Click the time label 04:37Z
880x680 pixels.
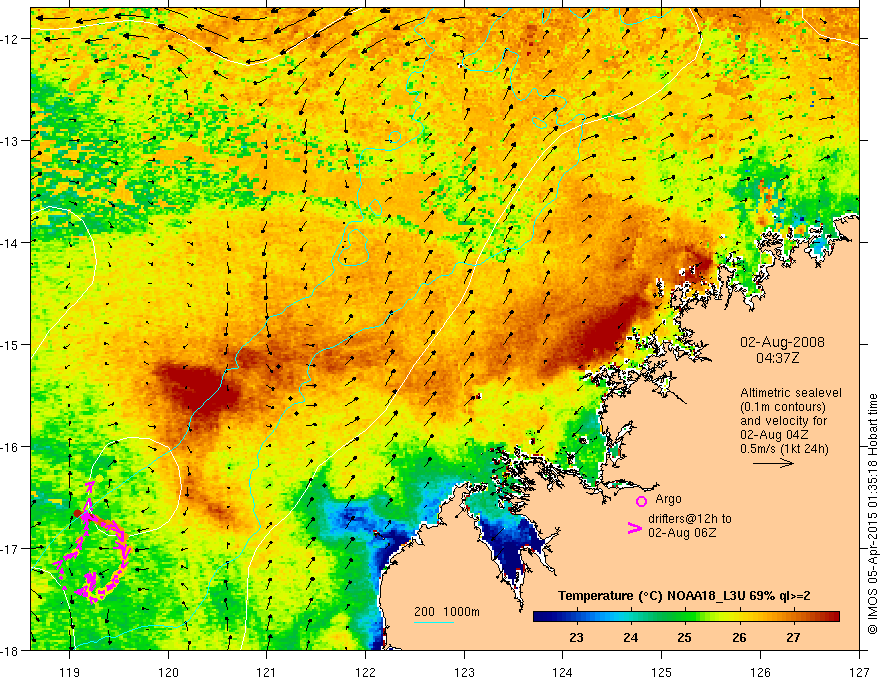(x=777, y=357)
